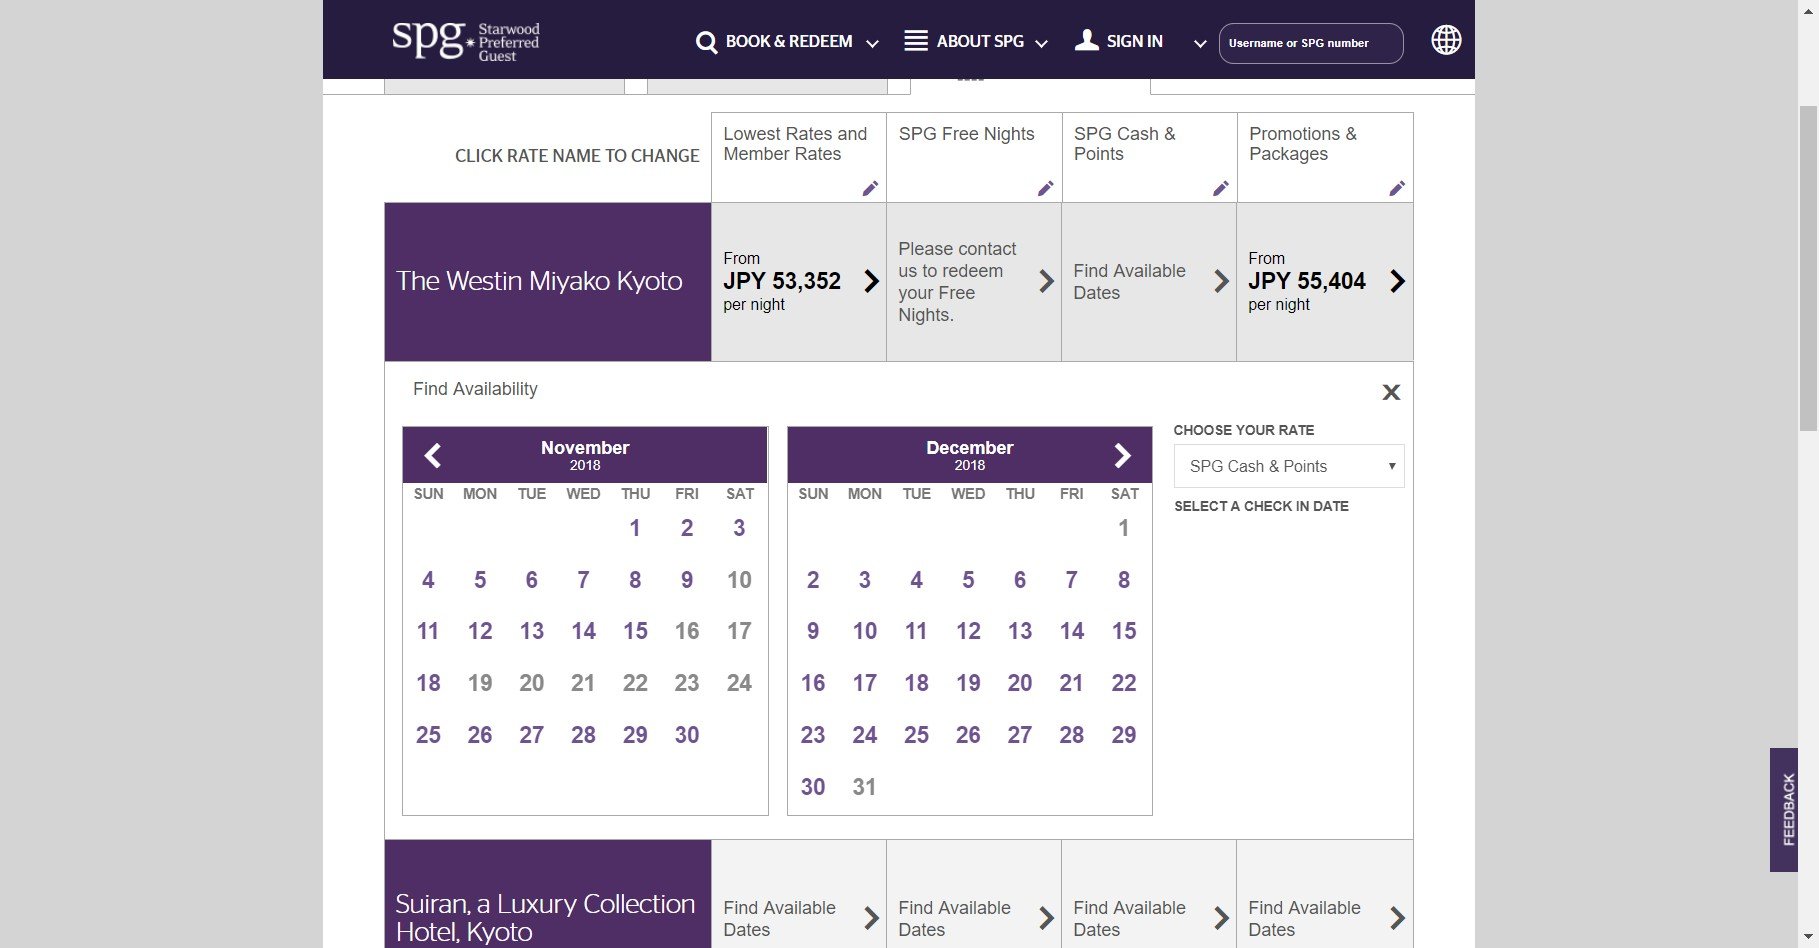Image resolution: width=1819 pixels, height=948 pixels.
Task: Choose December 9 in the calendar
Action: pyautogui.click(x=813, y=631)
